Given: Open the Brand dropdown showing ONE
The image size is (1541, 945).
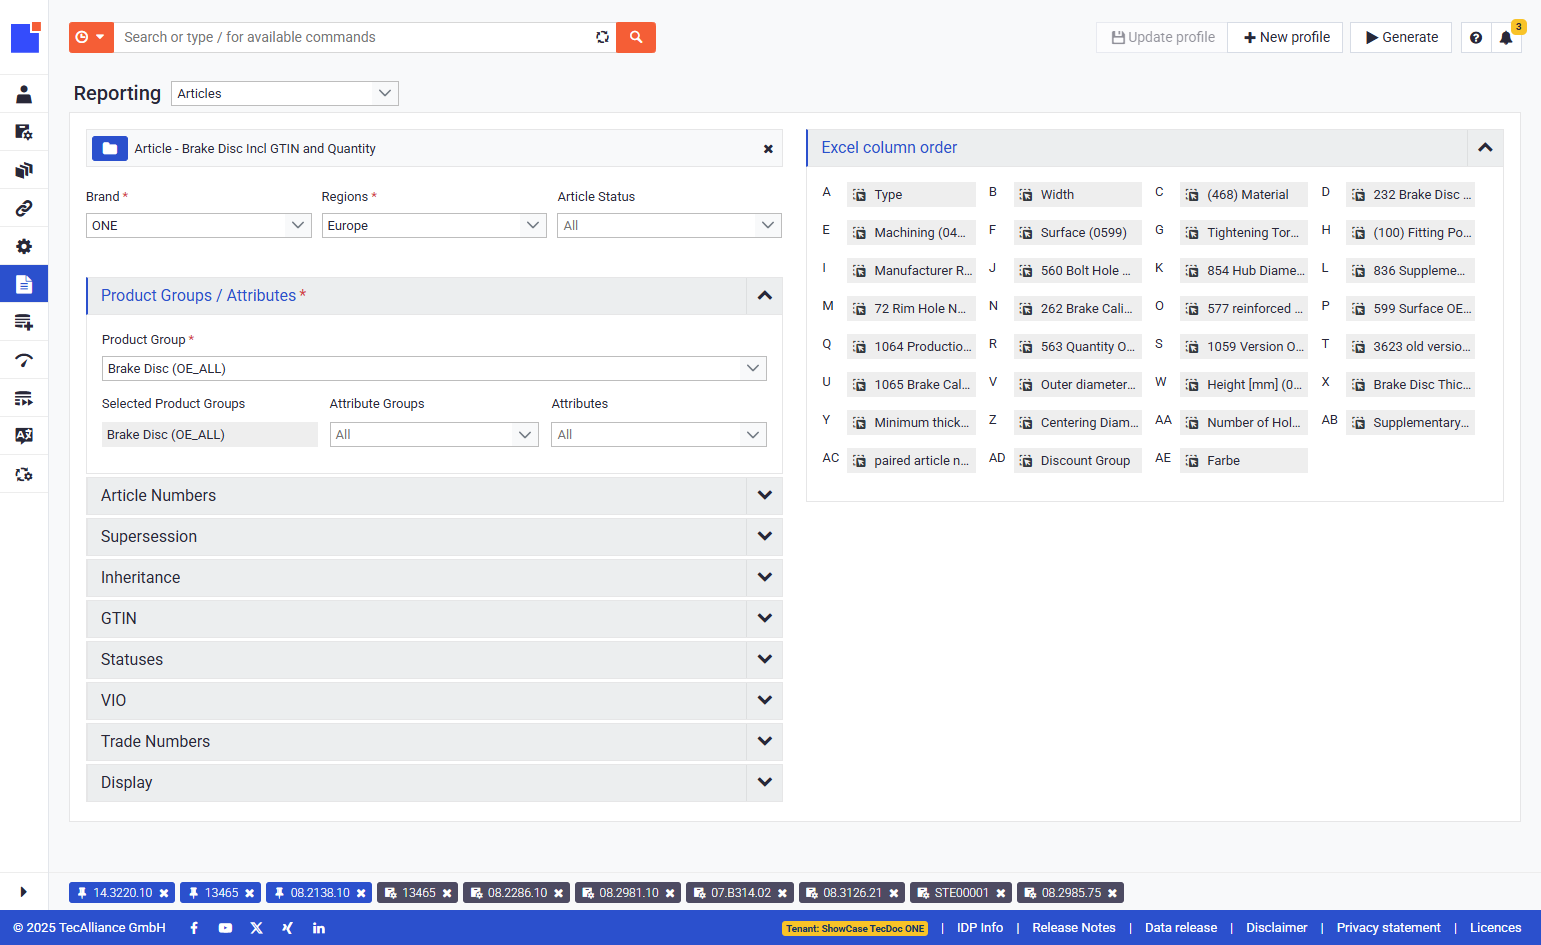Looking at the screenshot, I should point(198,225).
